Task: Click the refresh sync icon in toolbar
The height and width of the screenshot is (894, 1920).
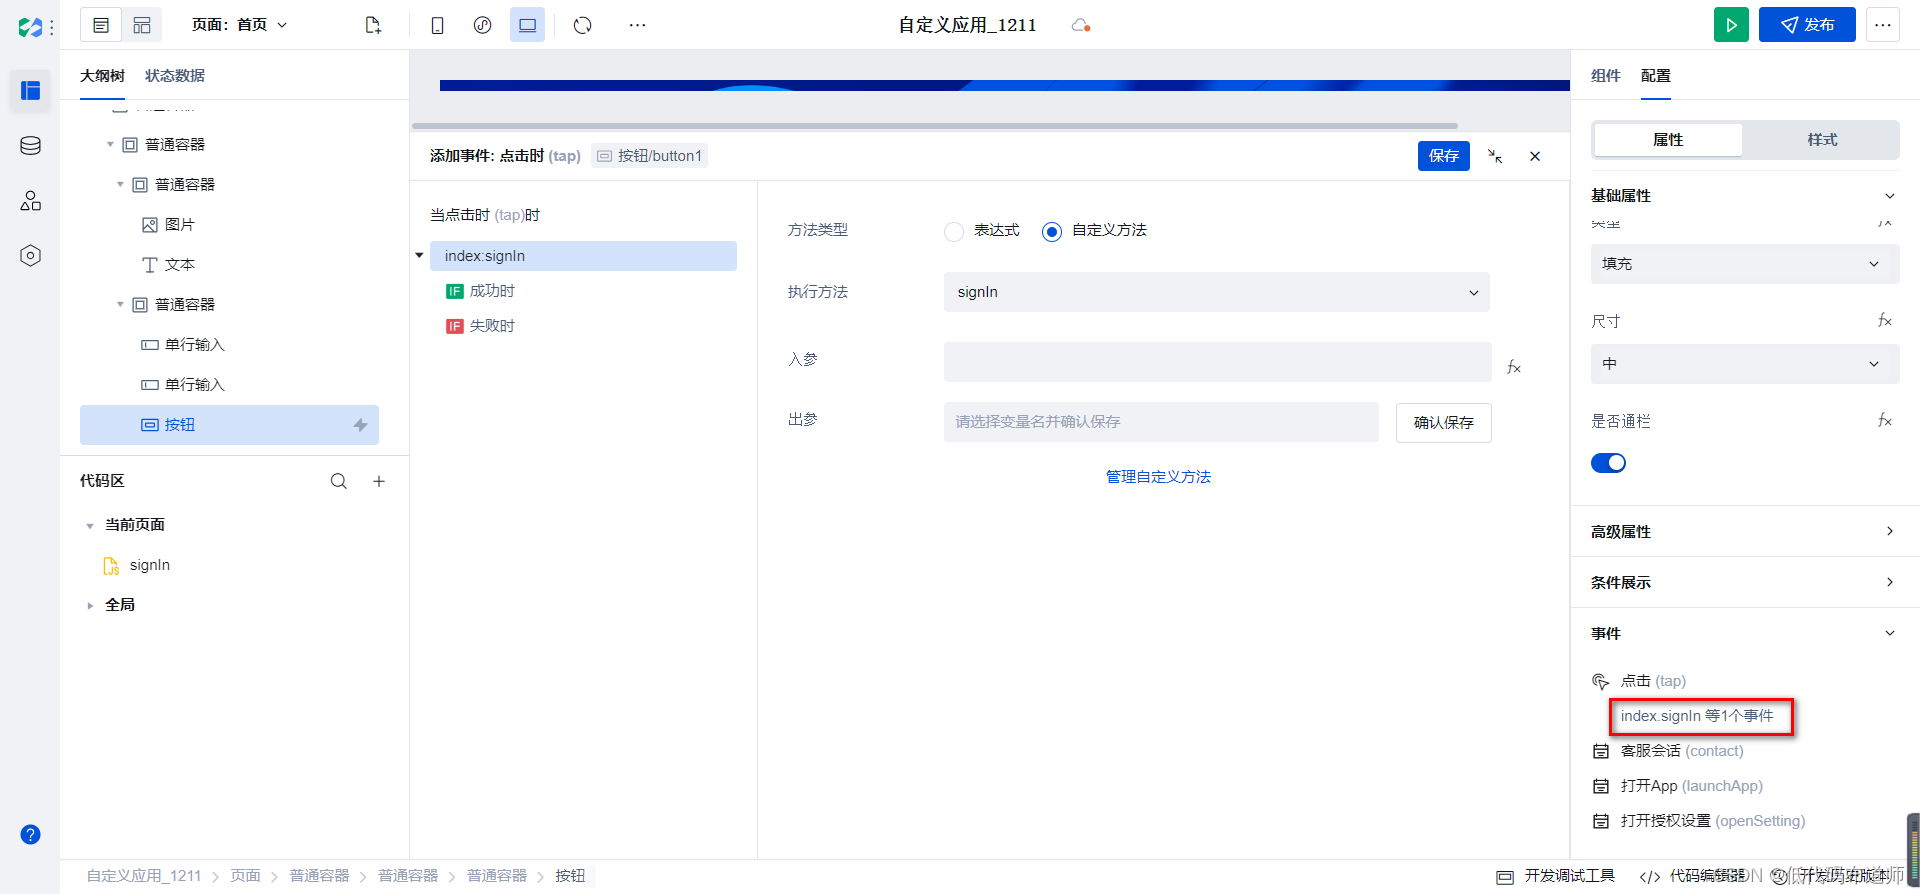Action: [x=583, y=25]
